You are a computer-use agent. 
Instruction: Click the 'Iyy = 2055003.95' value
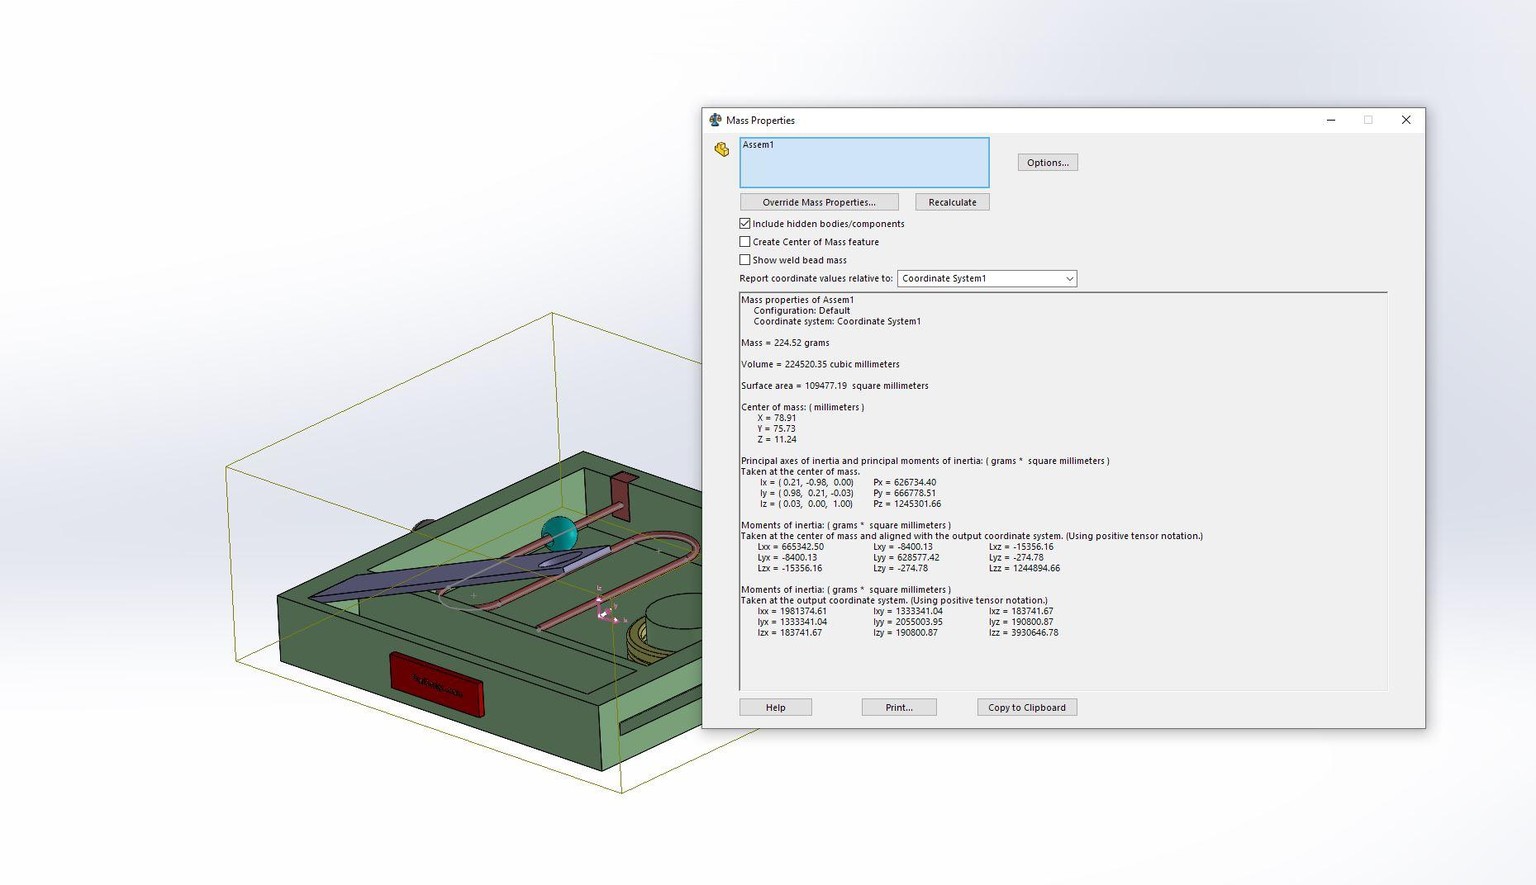[x=908, y=622]
